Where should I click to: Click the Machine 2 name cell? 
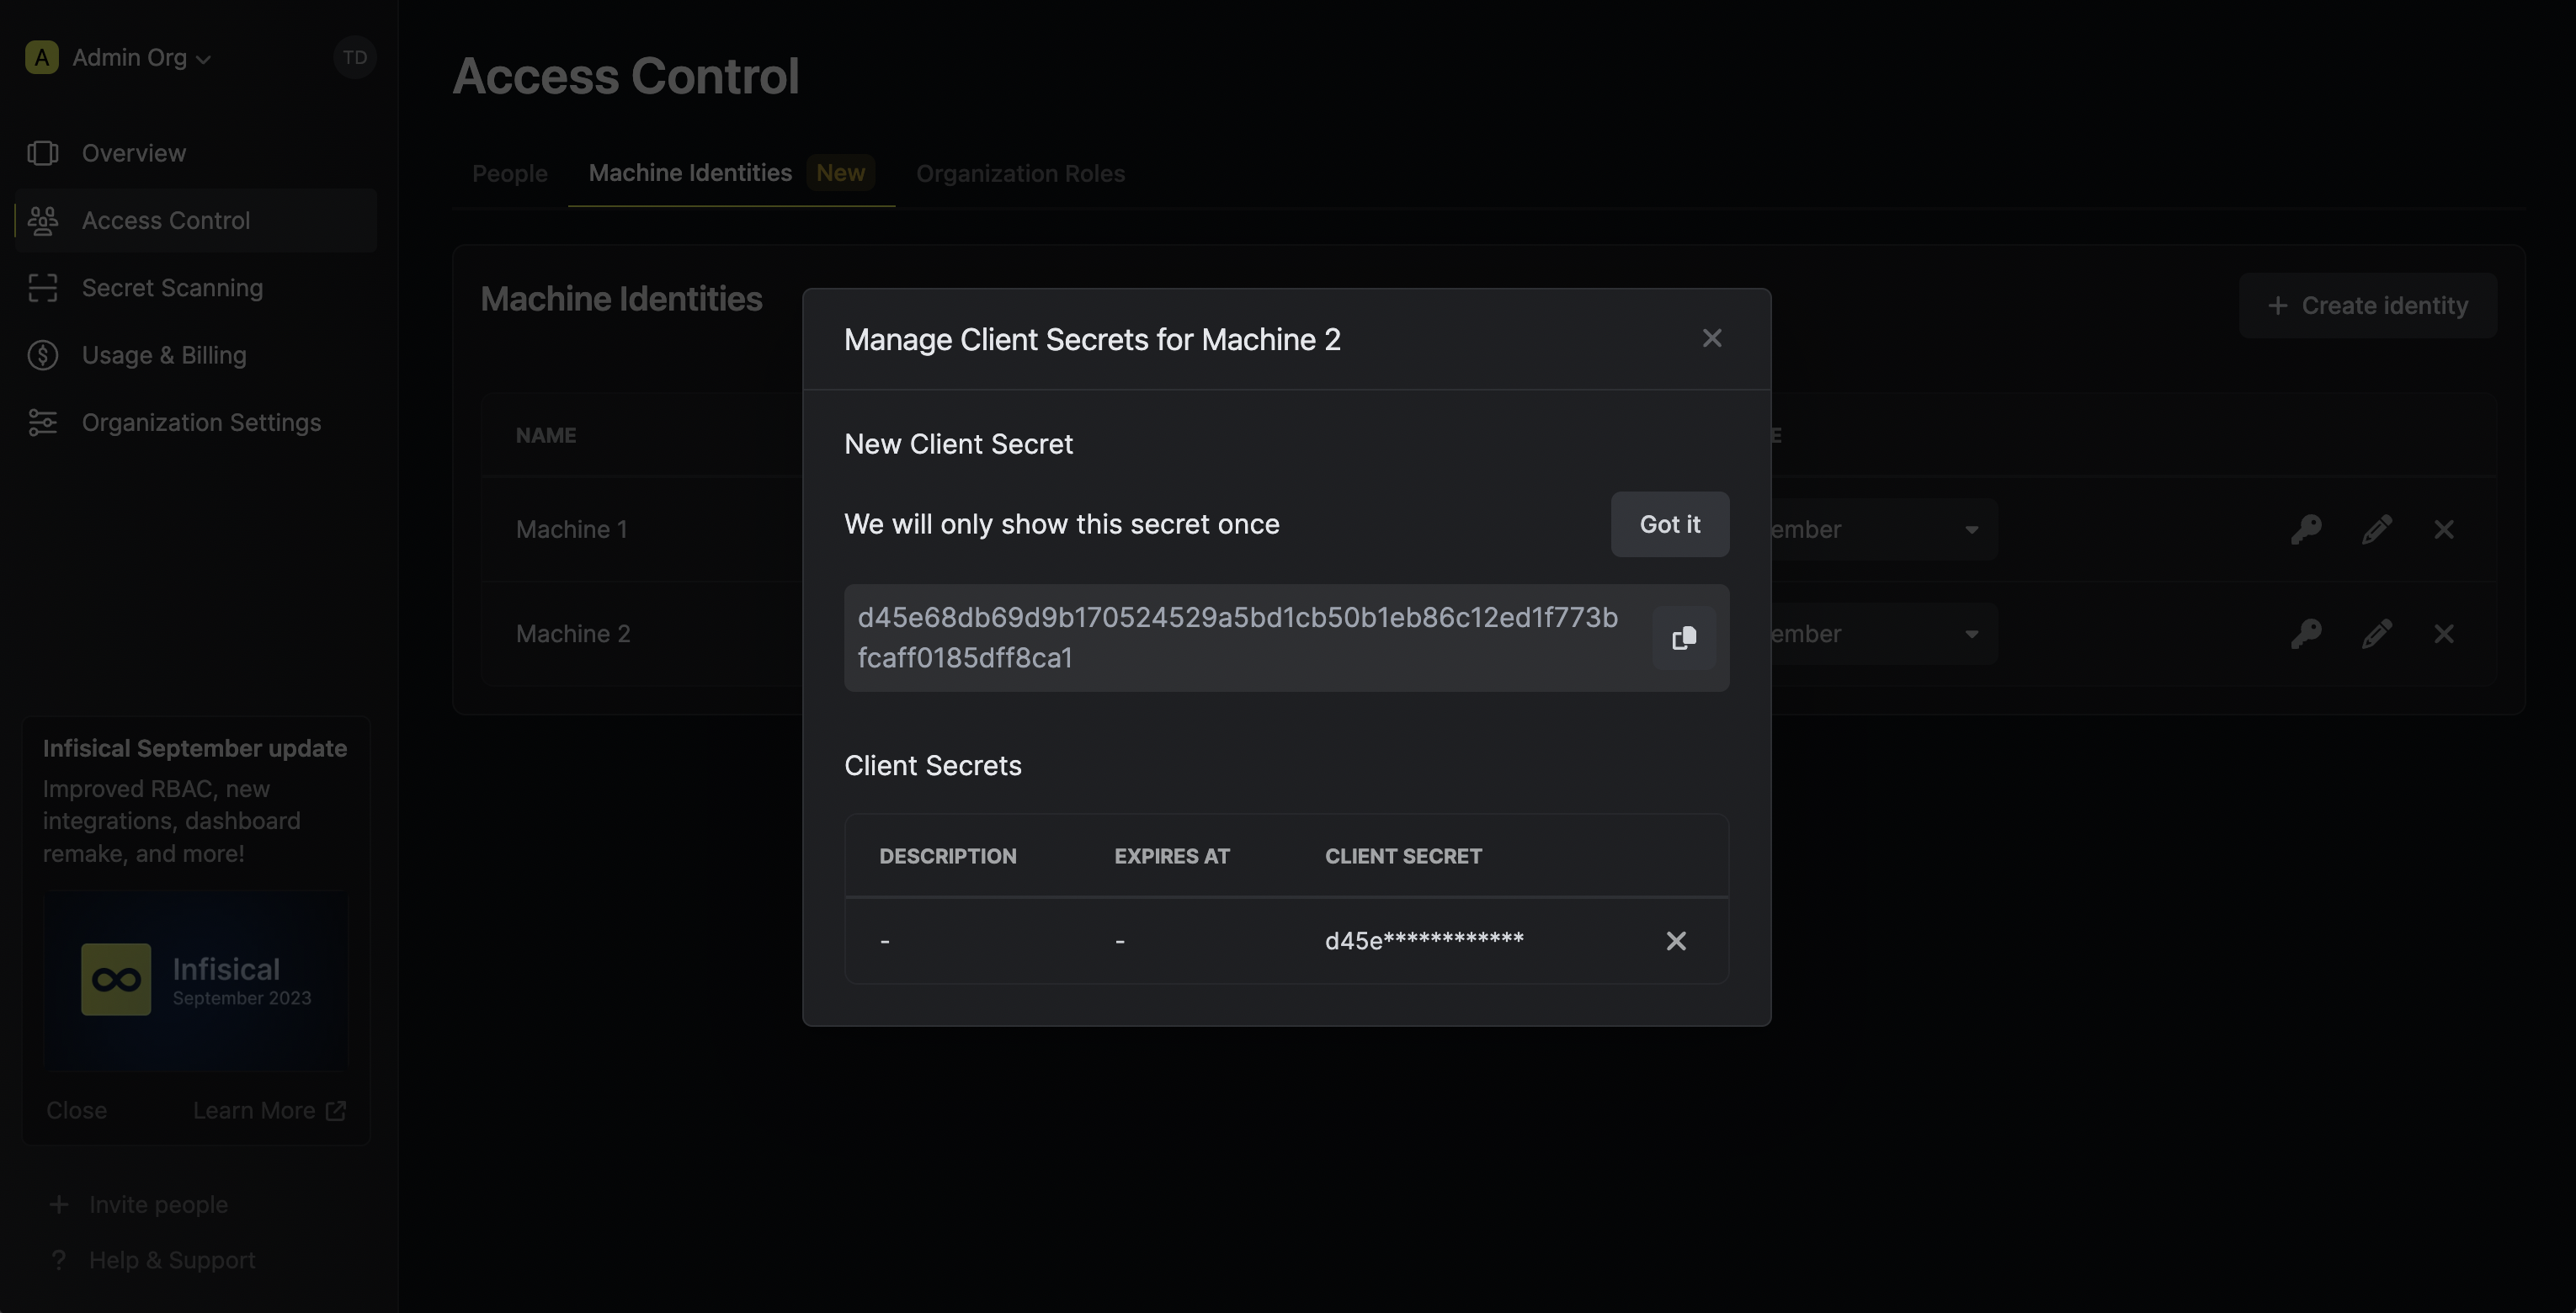(x=573, y=633)
